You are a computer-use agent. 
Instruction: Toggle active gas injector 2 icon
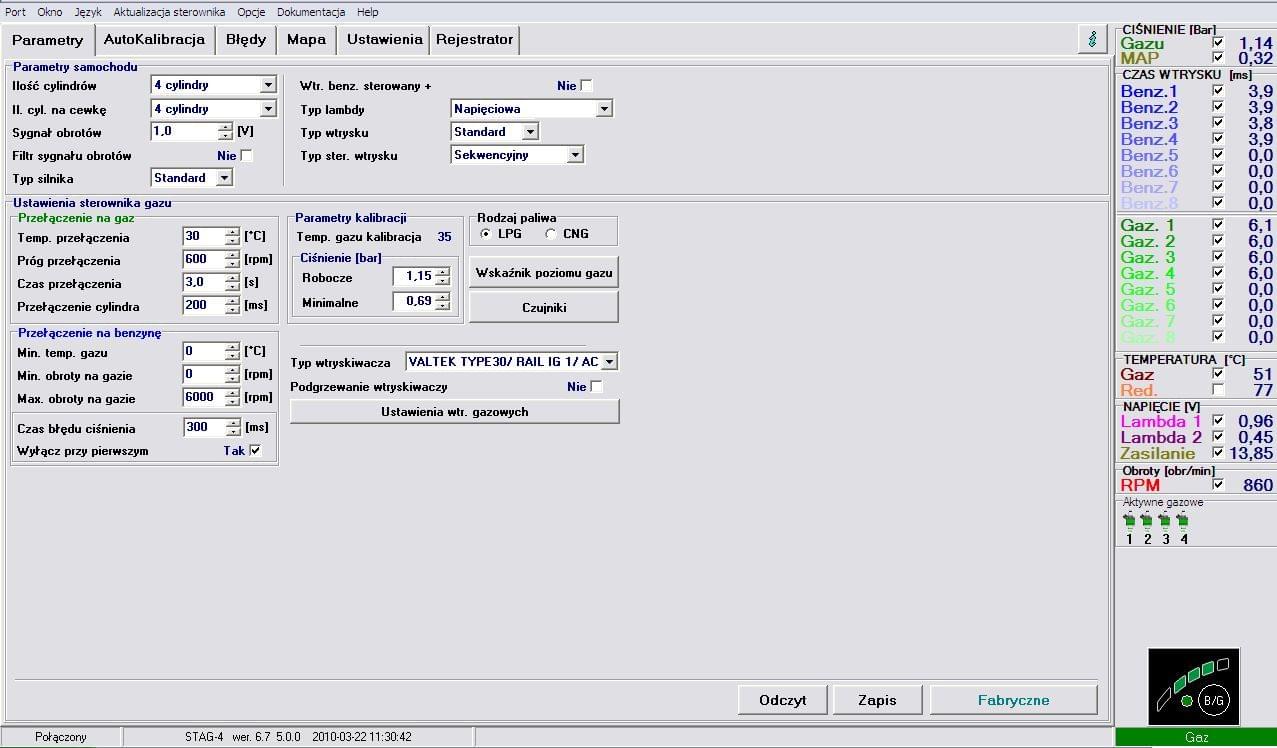tap(1147, 521)
